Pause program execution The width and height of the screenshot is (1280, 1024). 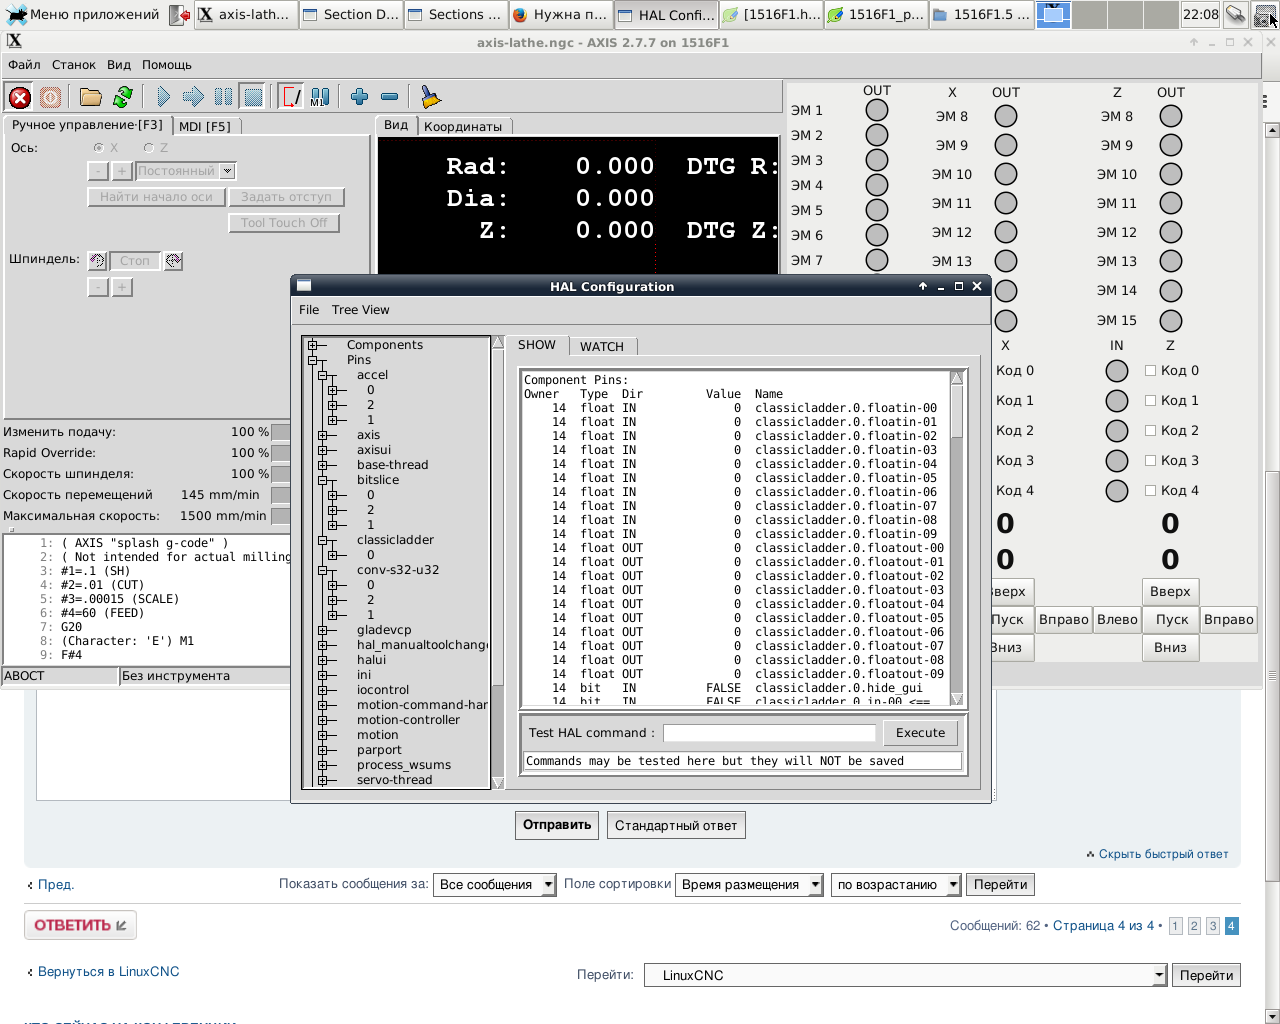[223, 97]
